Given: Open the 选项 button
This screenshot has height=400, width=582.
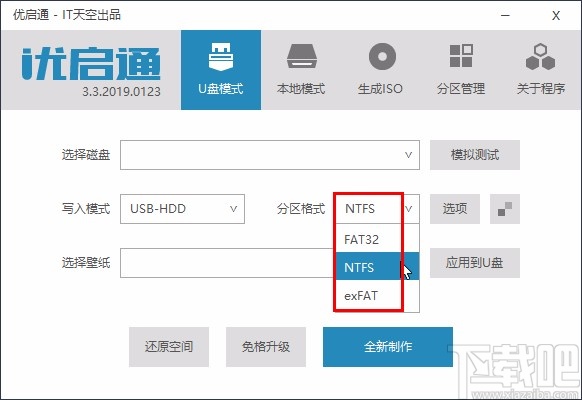Looking at the screenshot, I should click(455, 209).
